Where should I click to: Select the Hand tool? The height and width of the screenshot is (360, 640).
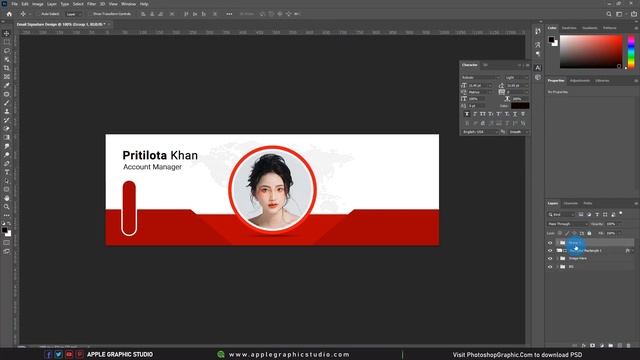[x=7, y=198]
